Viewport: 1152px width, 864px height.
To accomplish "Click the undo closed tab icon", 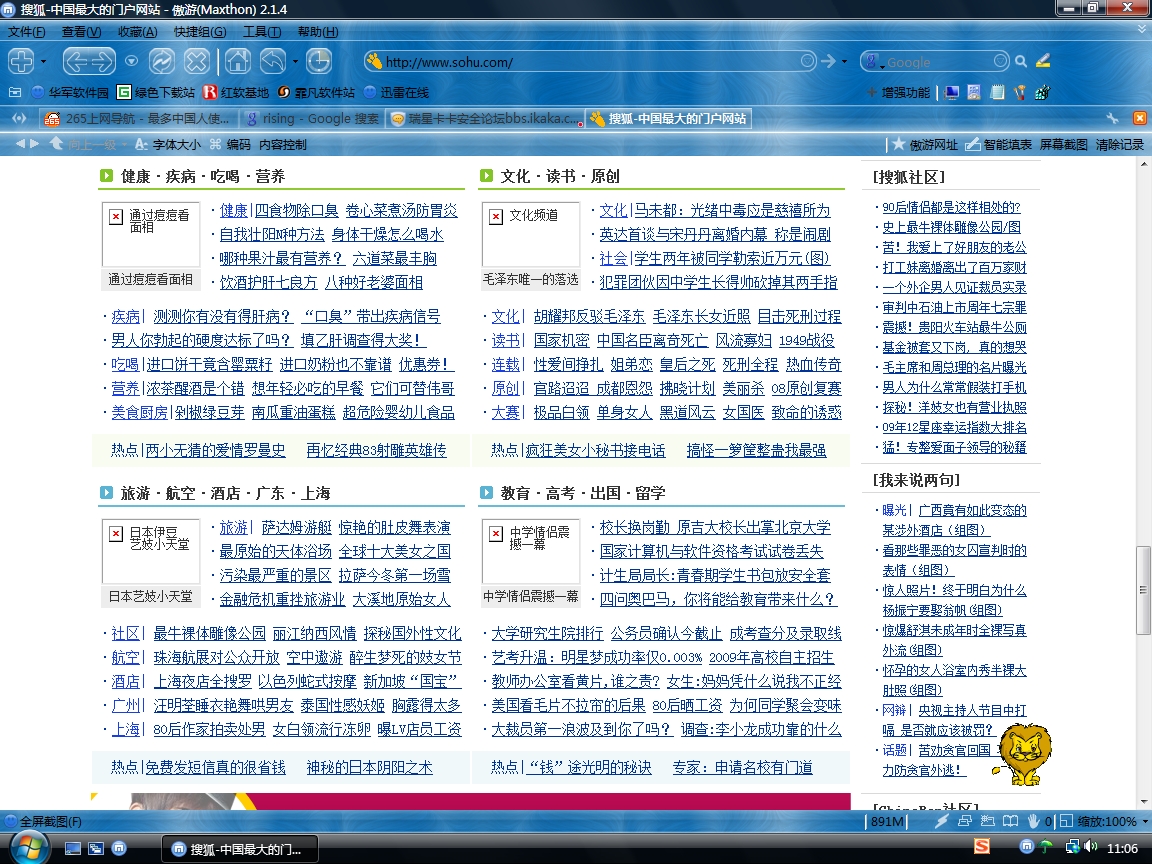I will point(273,61).
